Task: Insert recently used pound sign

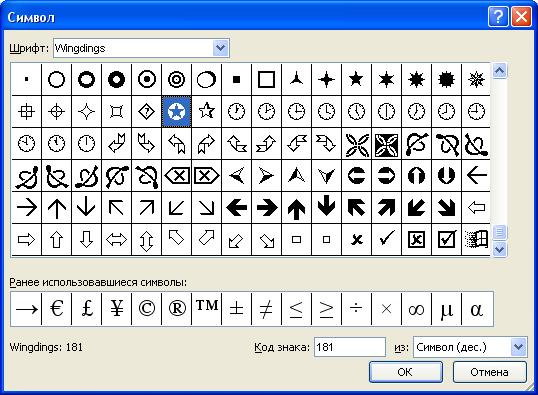Action: [86, 309]
